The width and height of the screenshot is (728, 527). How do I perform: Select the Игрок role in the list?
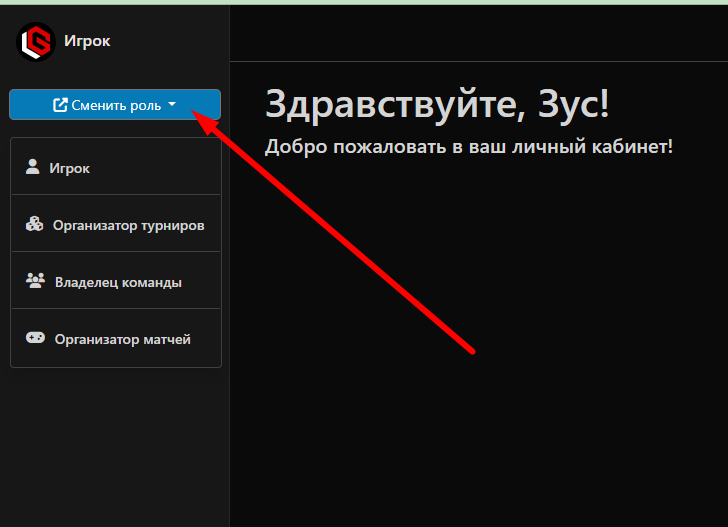70,168
